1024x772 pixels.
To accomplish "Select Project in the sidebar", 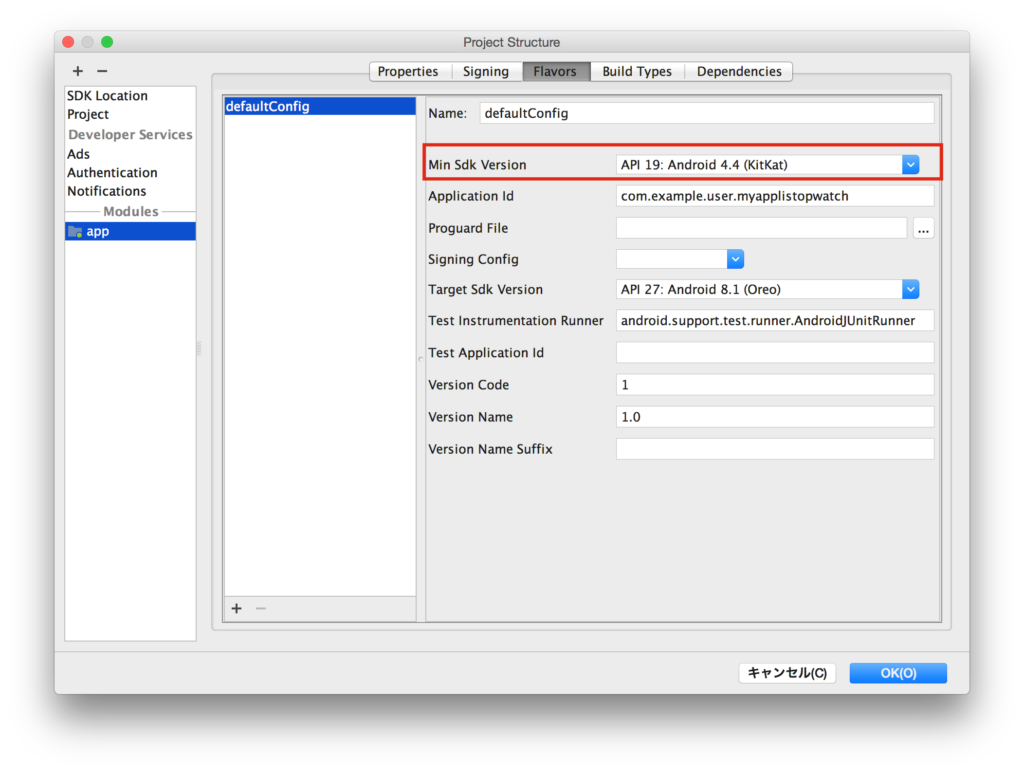I will 88,114.
